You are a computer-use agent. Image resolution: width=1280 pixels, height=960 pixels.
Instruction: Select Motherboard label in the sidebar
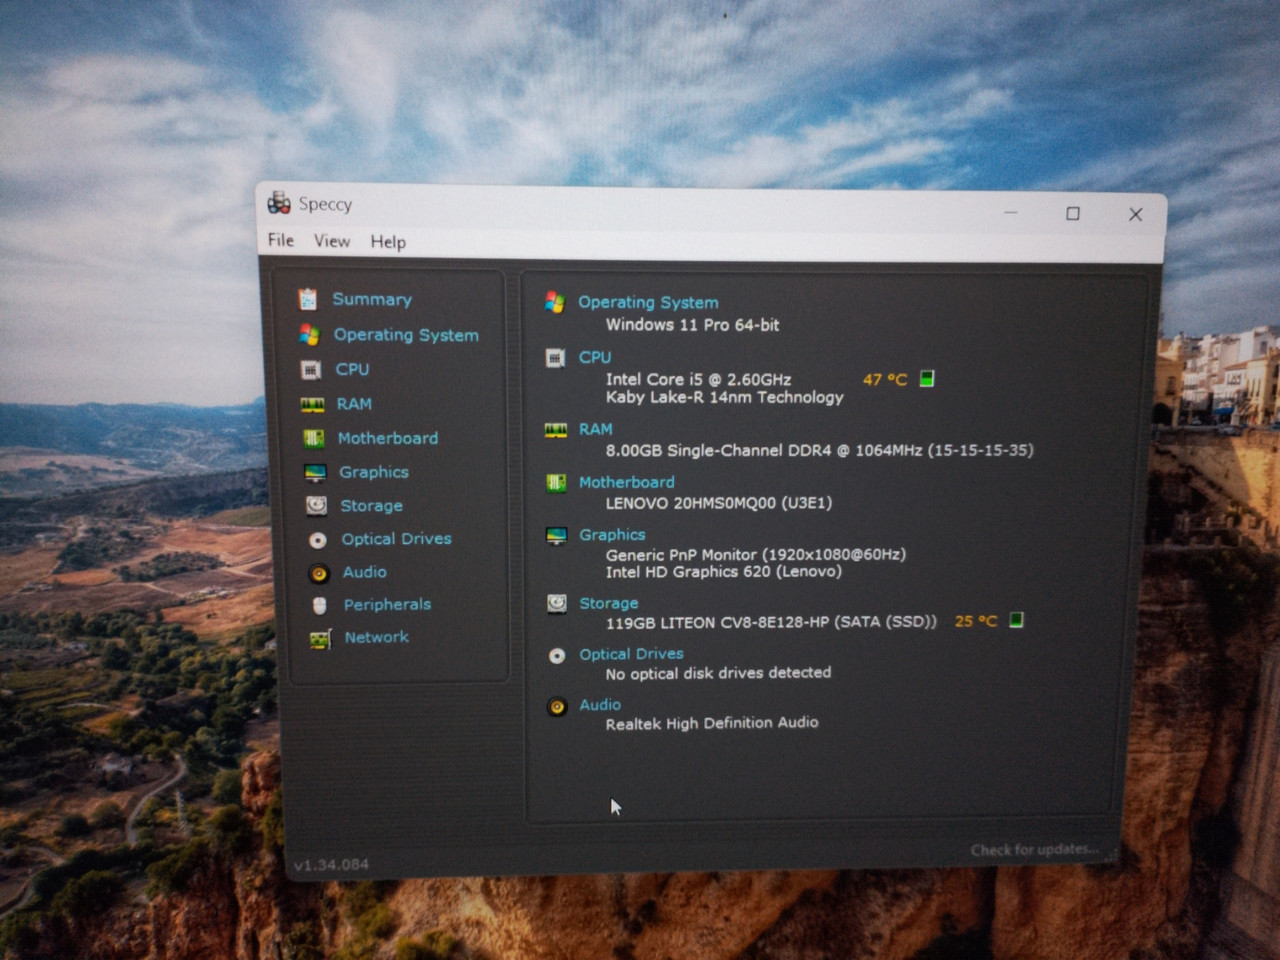pyautogui.click(x=388, y=438)
